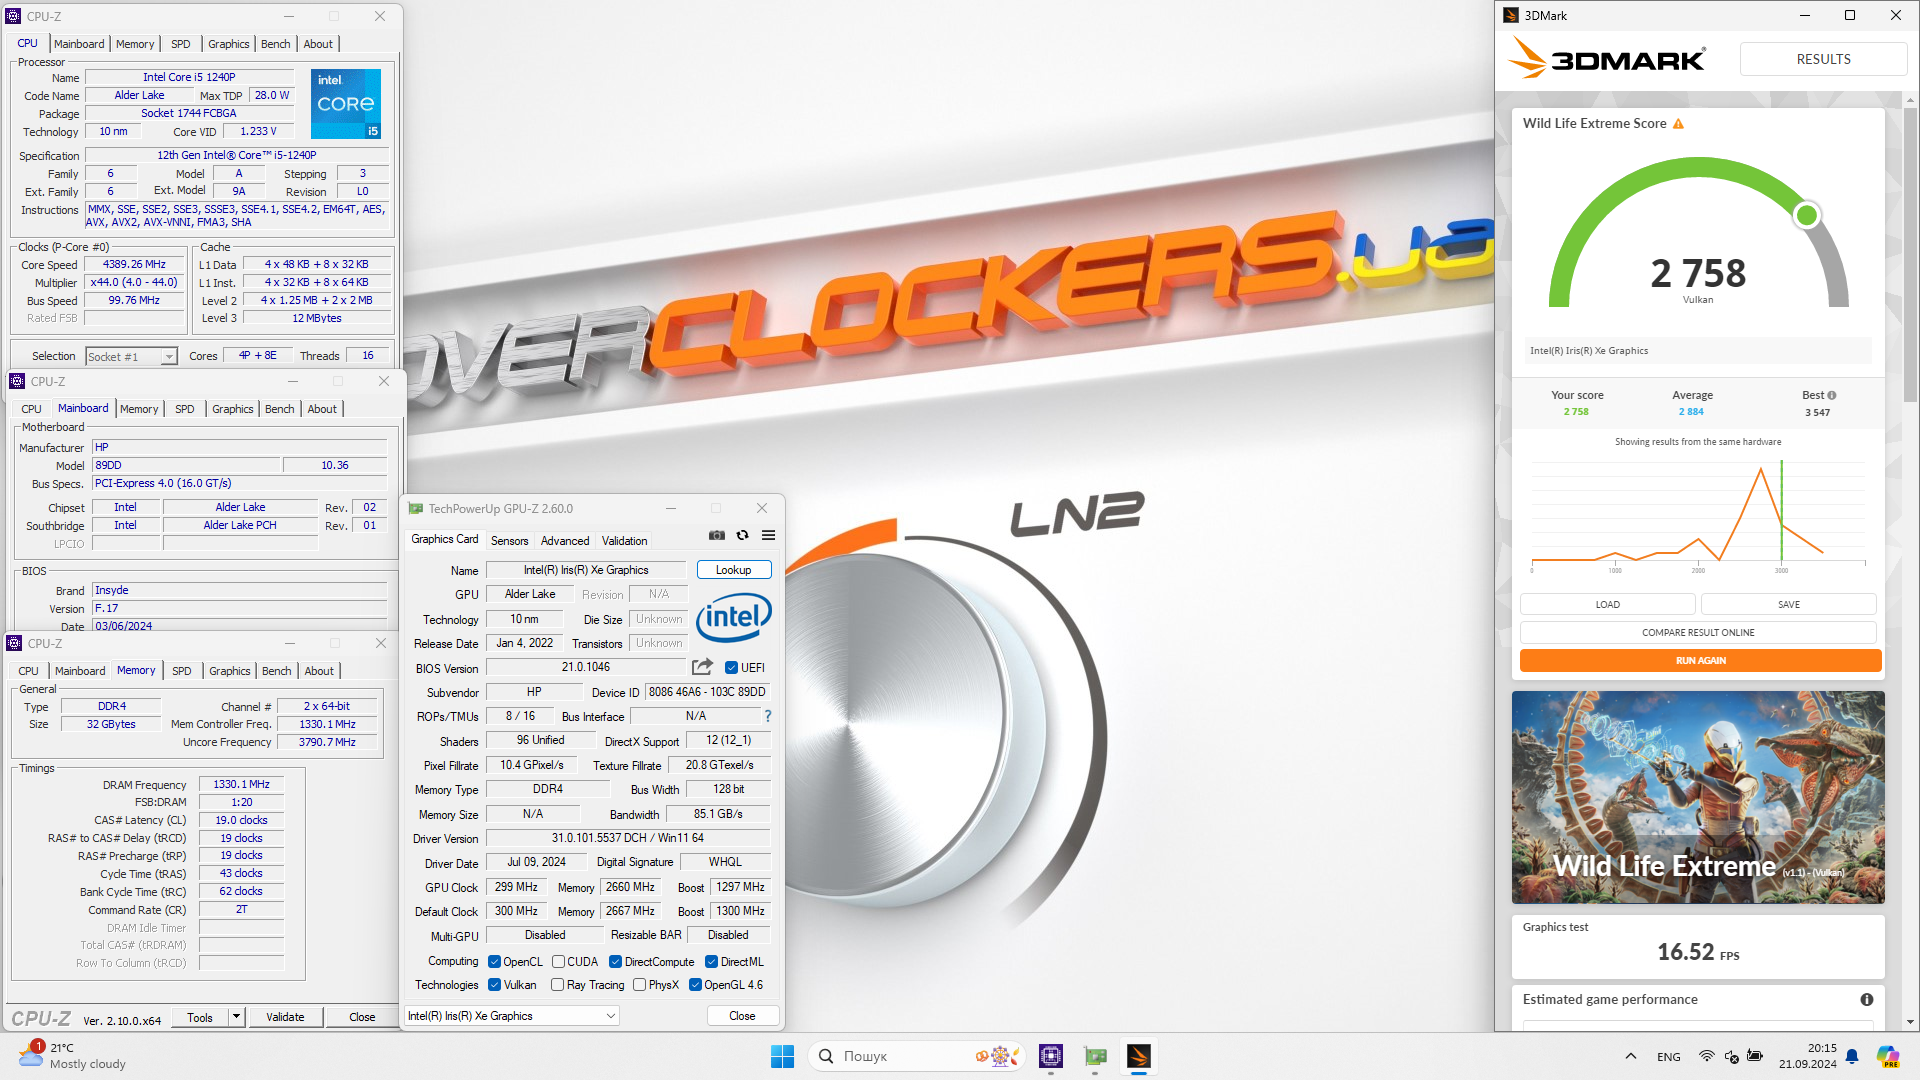Click the Intel logo in GPU-Z
The image size is (1920, 1080).
[734, 617]
